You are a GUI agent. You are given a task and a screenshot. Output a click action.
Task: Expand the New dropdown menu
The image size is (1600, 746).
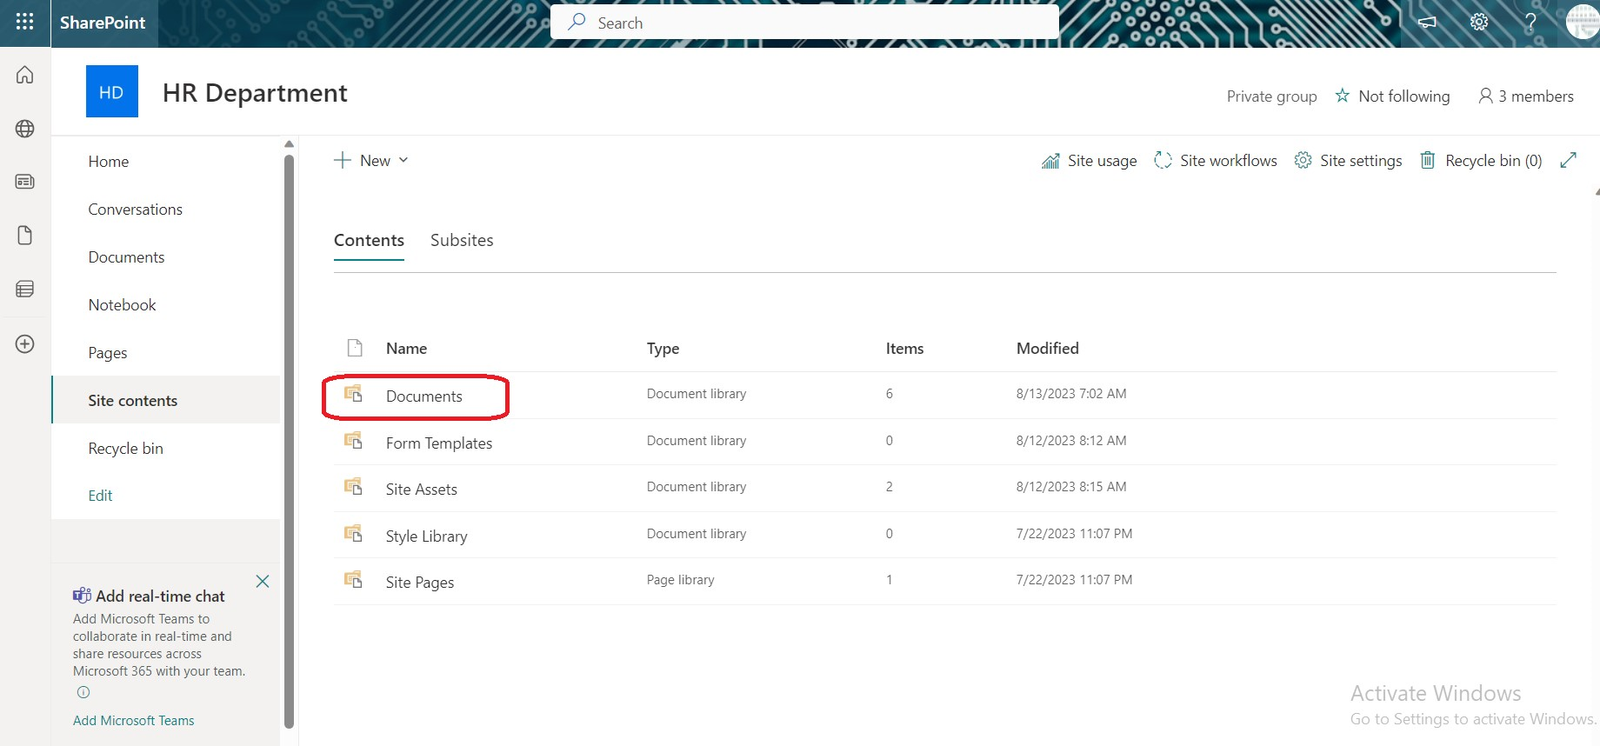[371, 160]
